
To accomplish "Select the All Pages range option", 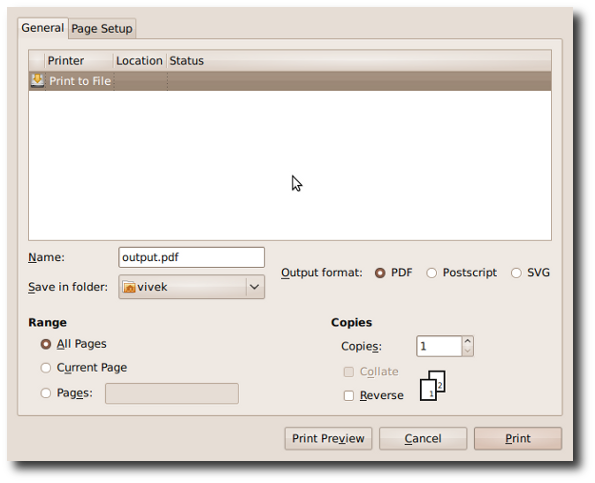I will tap(46, 344).
